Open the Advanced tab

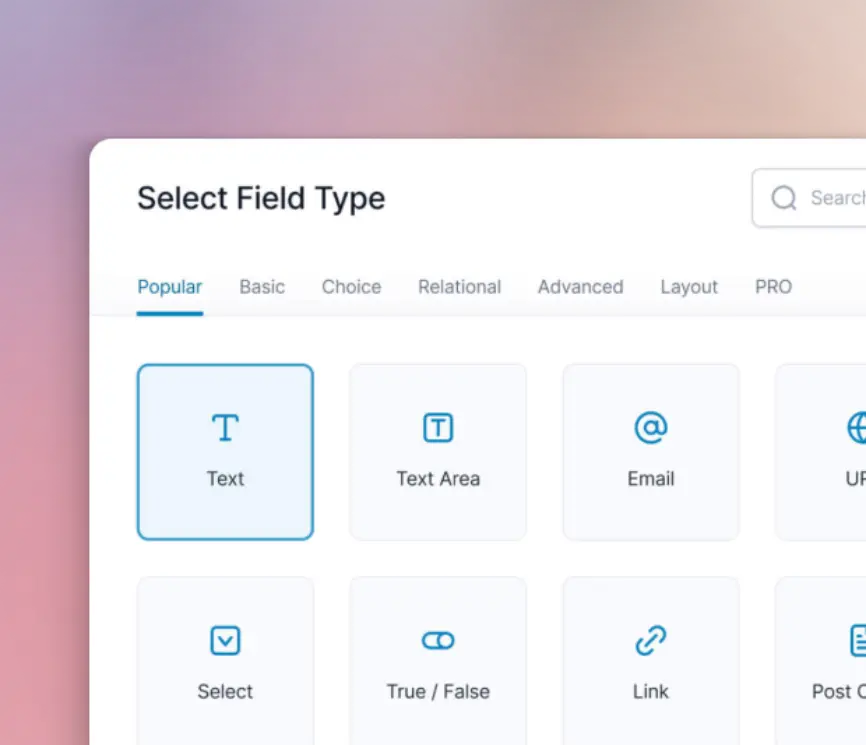[580, 287]
